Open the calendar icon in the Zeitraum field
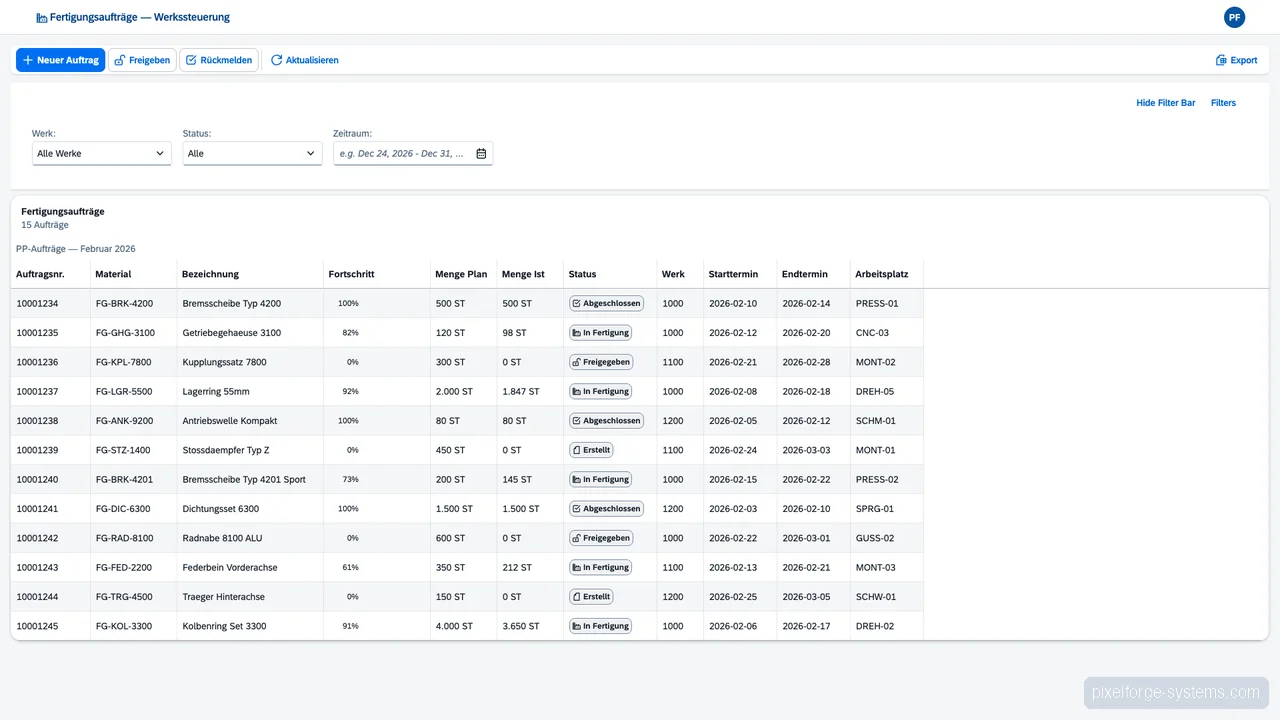This screenshot has width=1280, height=720. 481,153
